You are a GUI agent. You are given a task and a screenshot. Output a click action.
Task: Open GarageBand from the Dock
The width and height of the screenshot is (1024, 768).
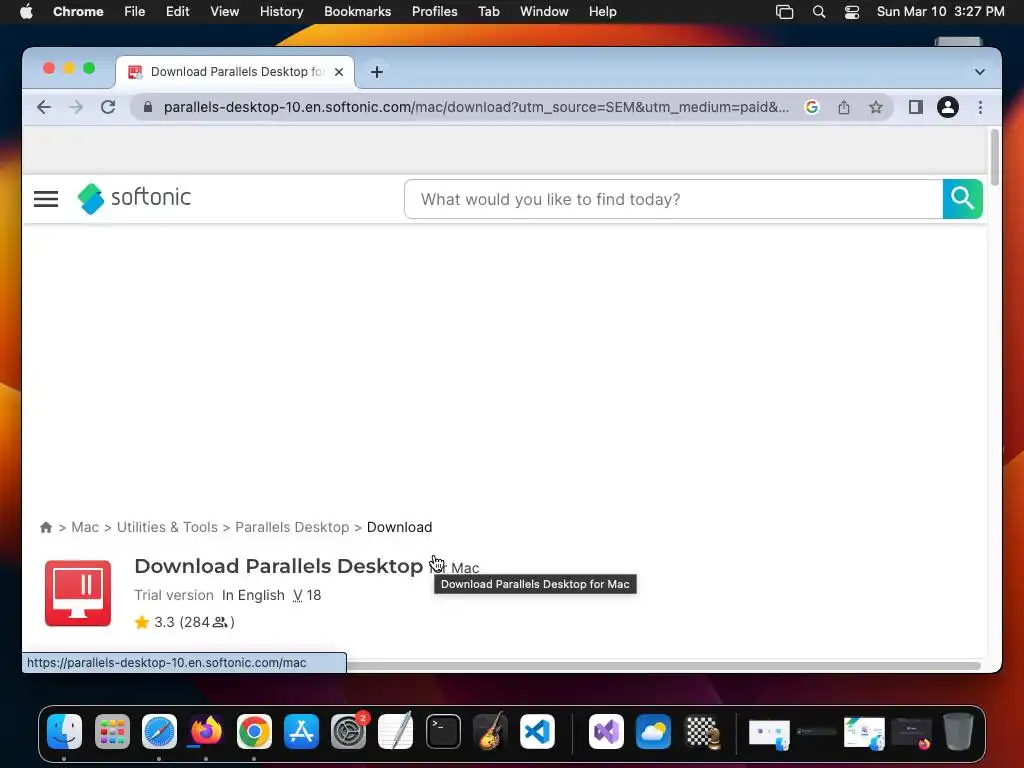coord(490,731)
